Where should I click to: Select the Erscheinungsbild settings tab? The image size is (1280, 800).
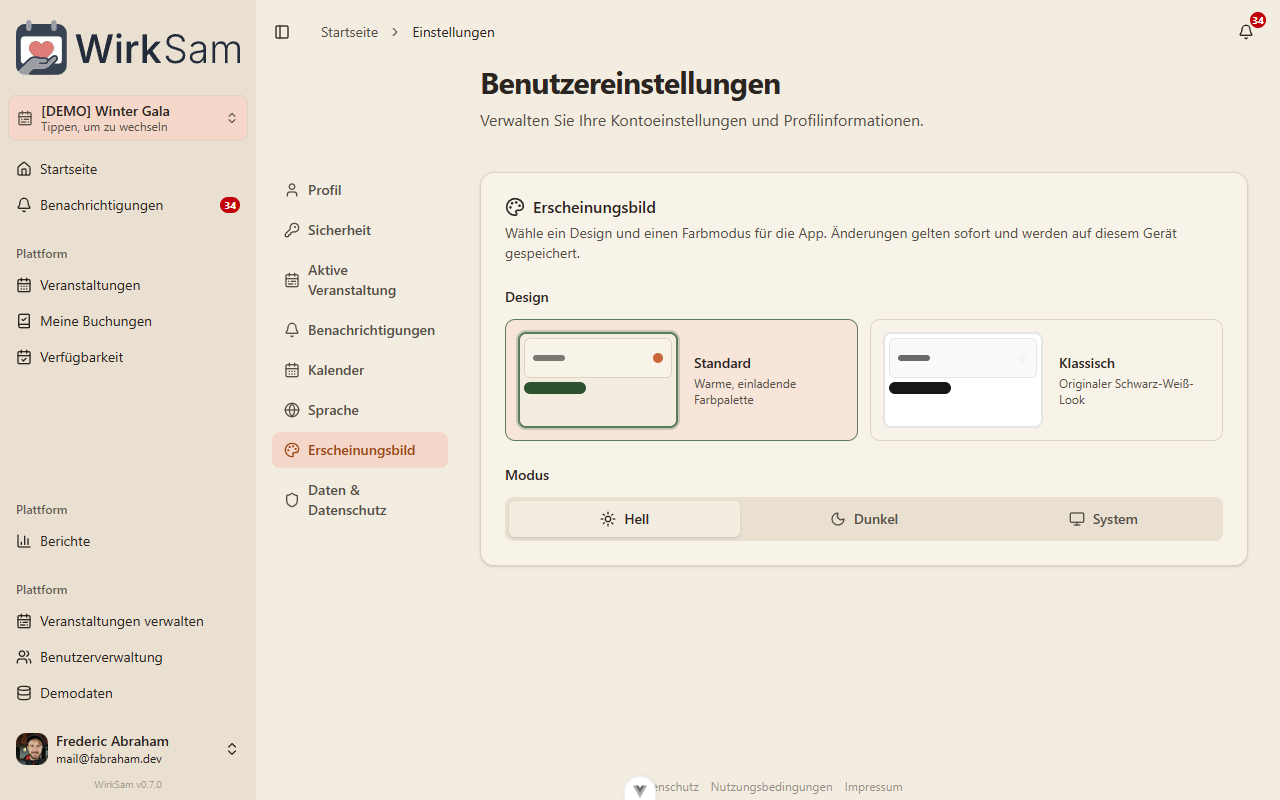[x=360, y=450]
